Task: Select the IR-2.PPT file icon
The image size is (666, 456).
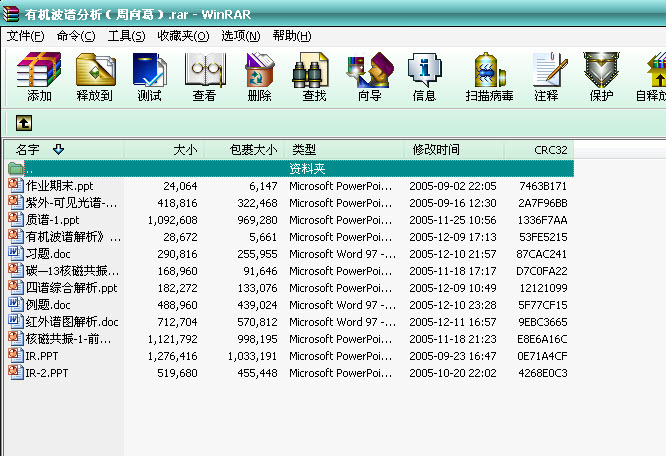Action: (x=16, y=372)
